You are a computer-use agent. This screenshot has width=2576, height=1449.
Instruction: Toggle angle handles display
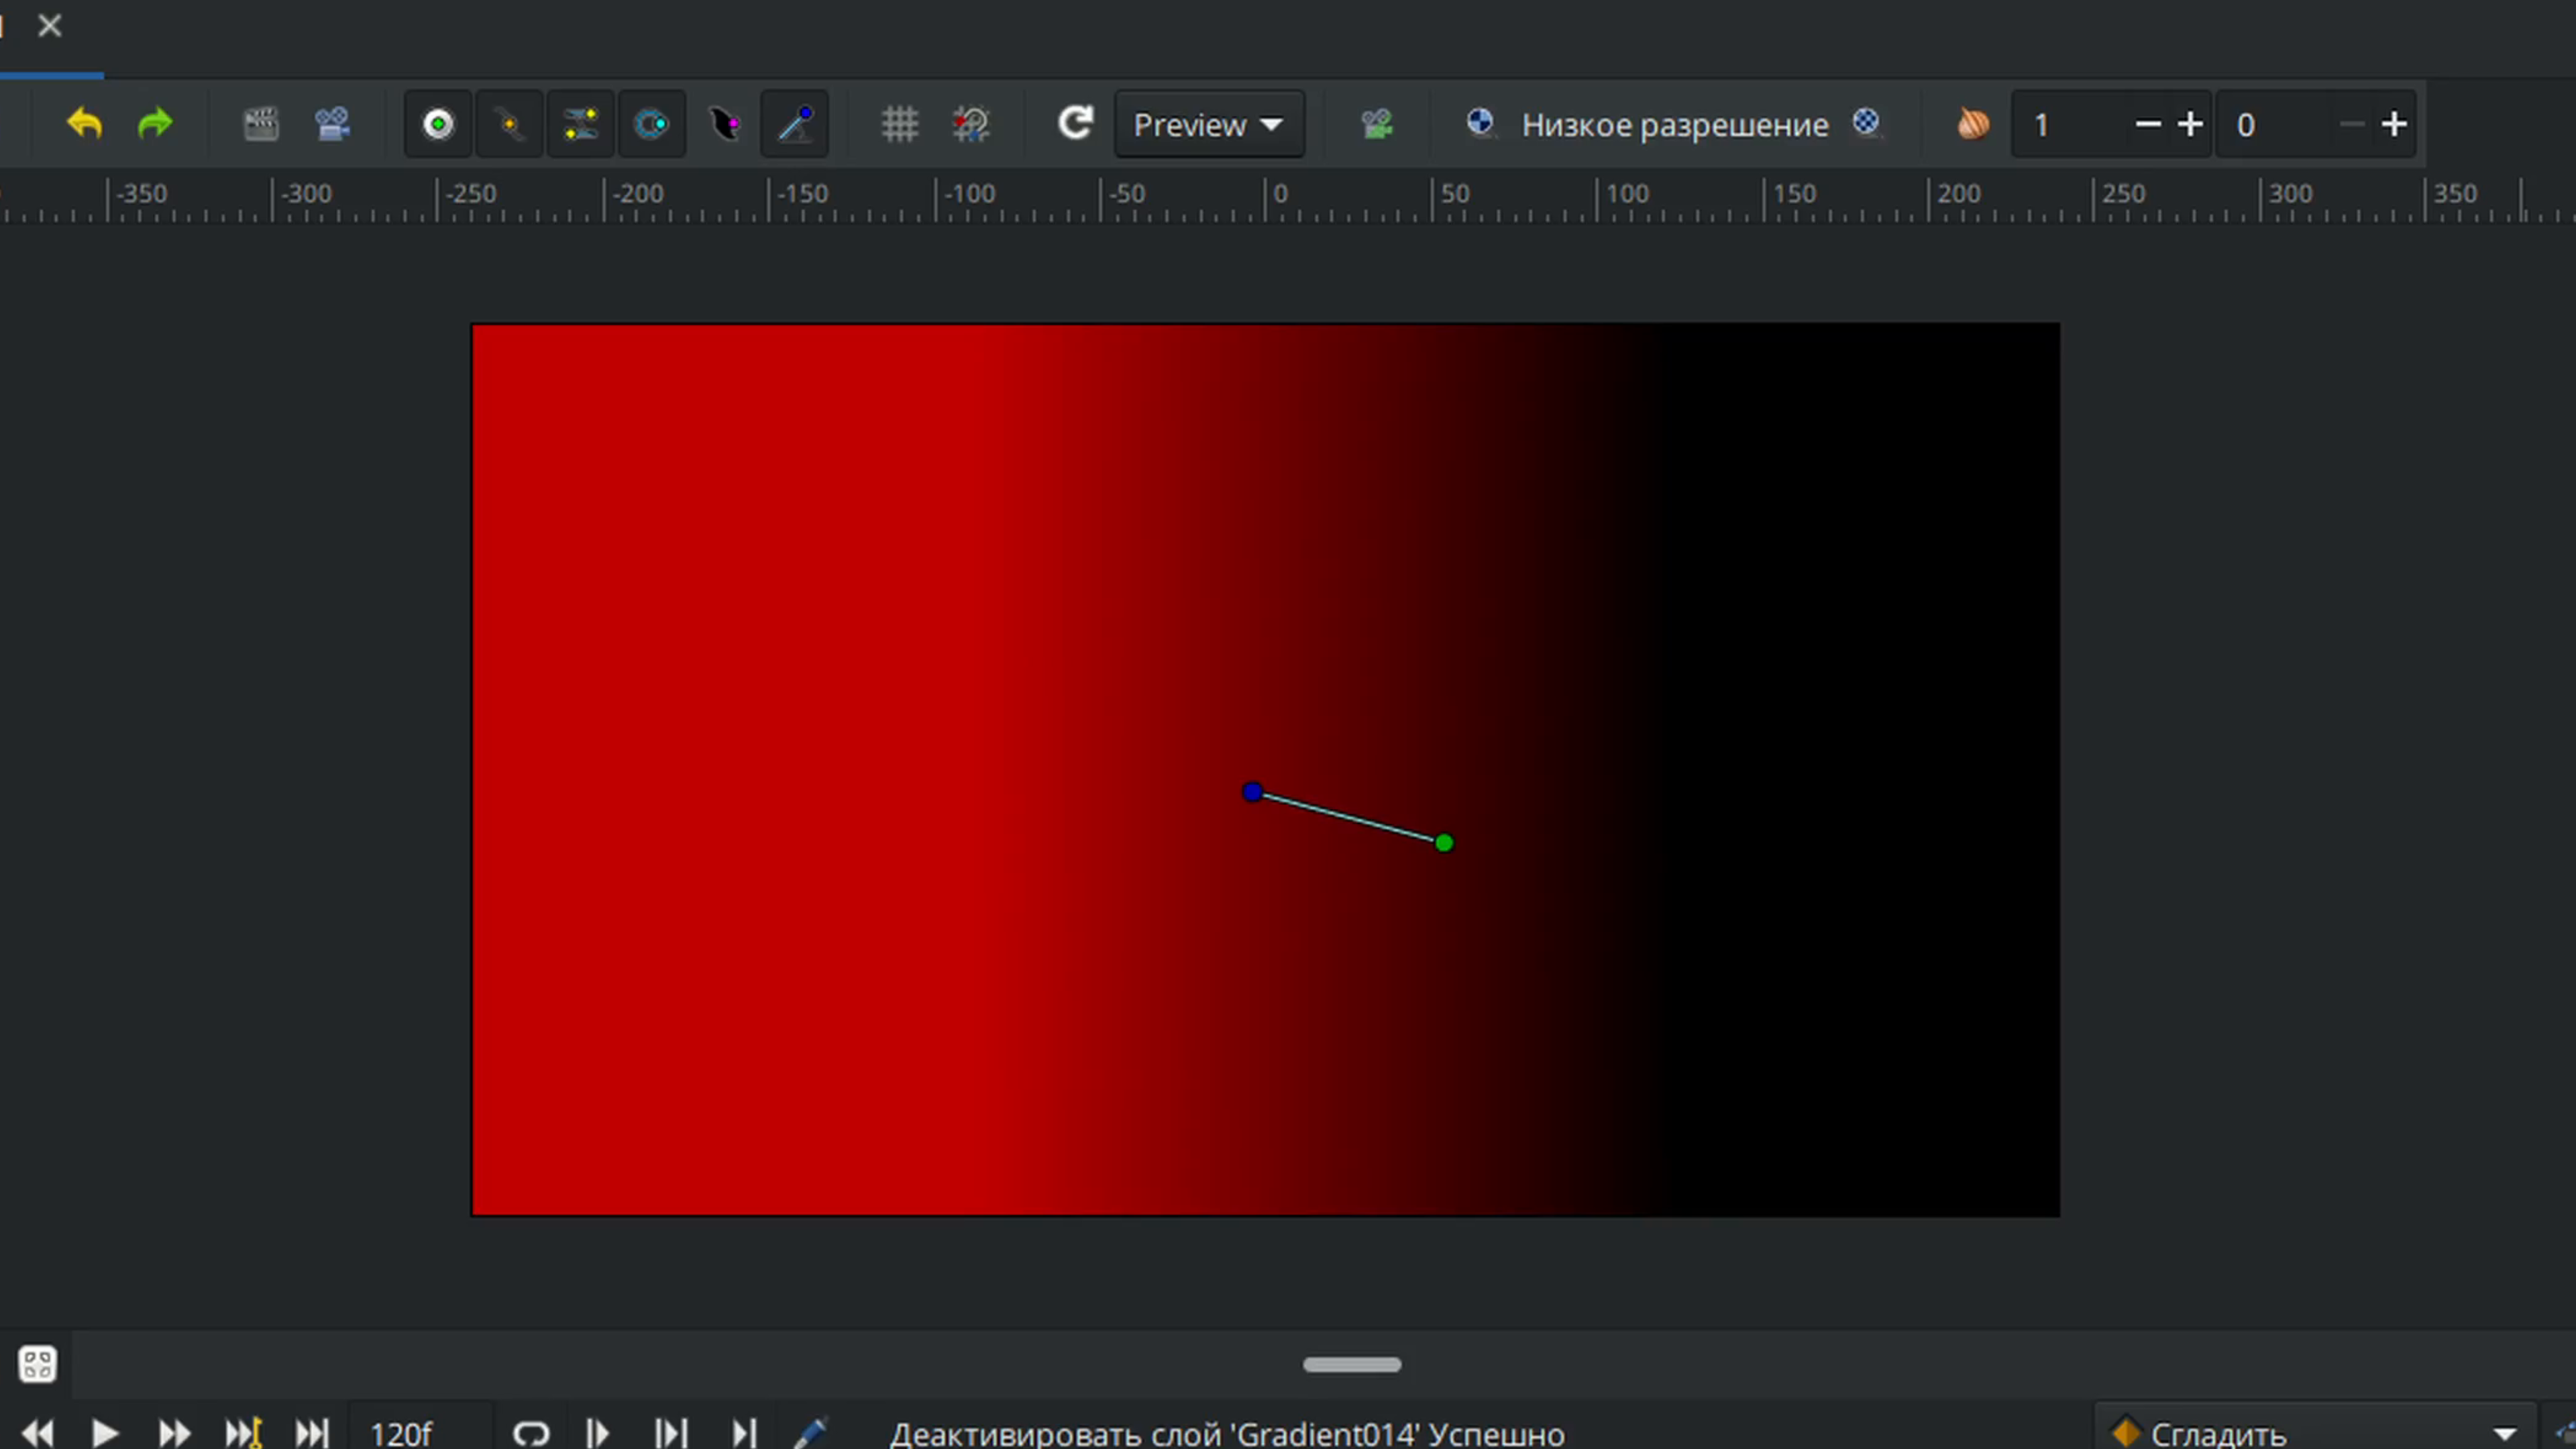coord(795,124)
